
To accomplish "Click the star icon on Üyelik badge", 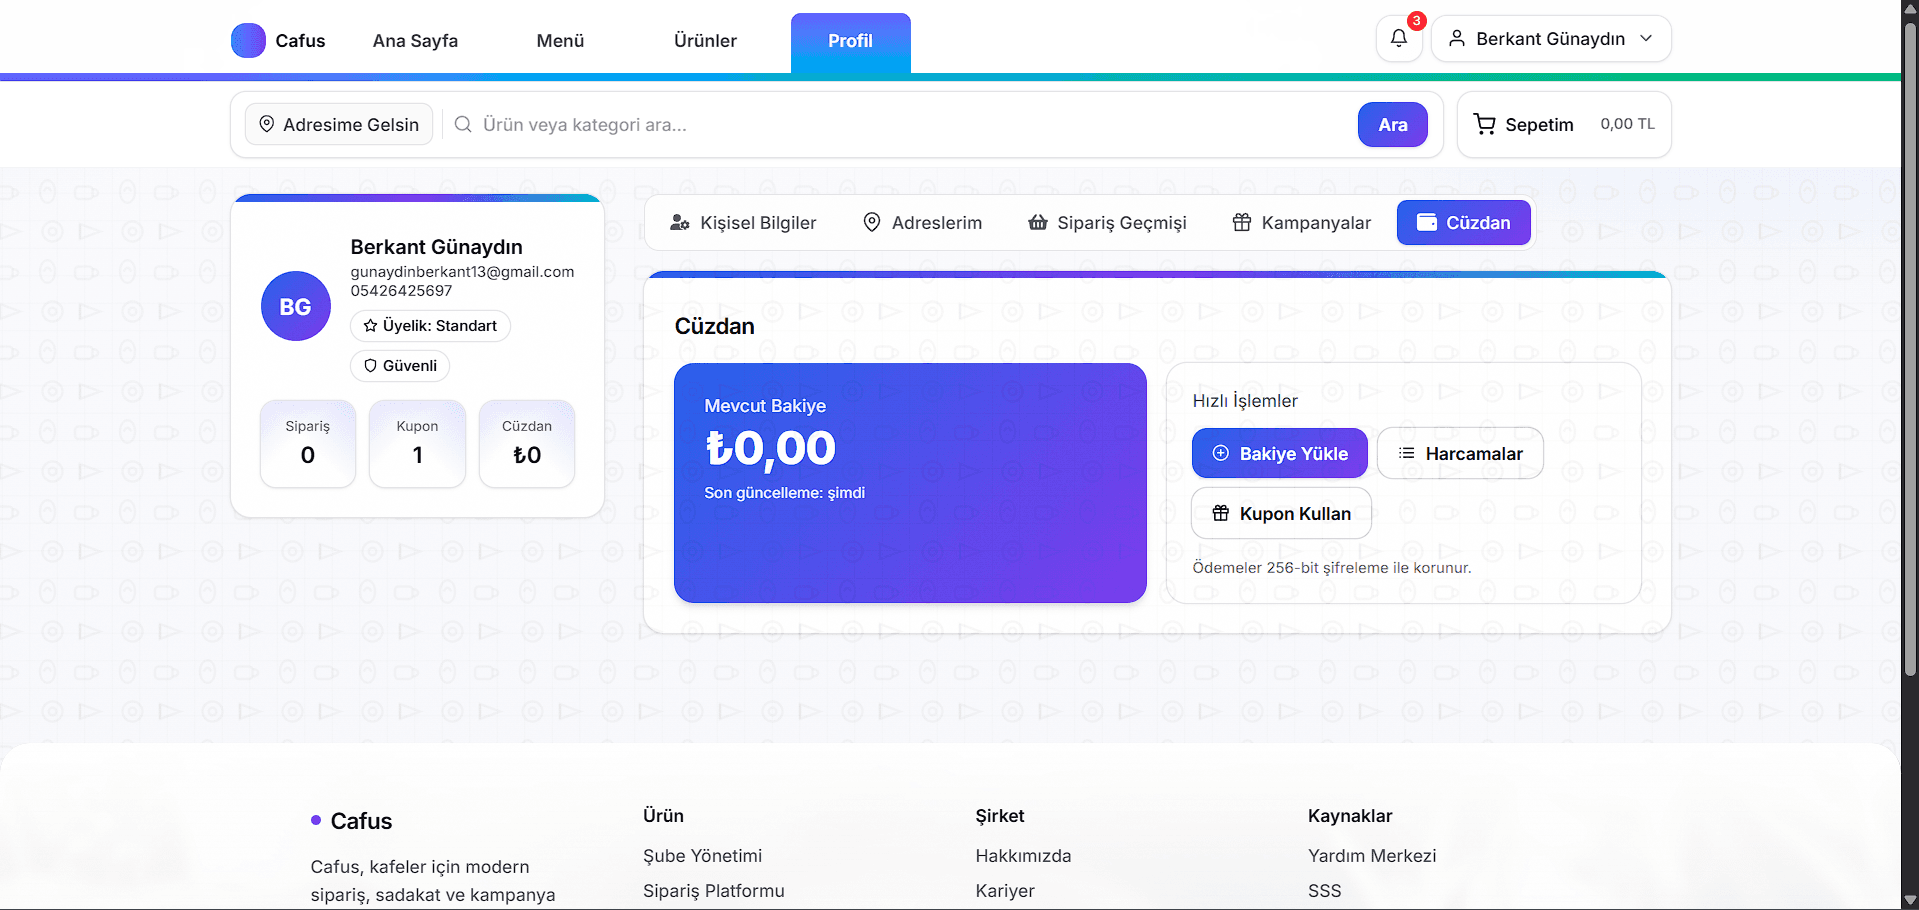I will click(x=370, y=326).
